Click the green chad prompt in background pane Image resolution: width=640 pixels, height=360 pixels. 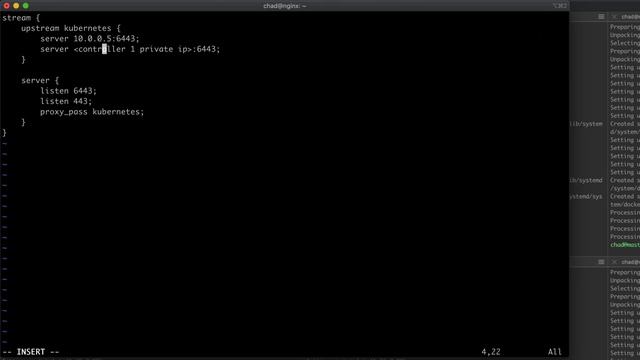point(625,245)
